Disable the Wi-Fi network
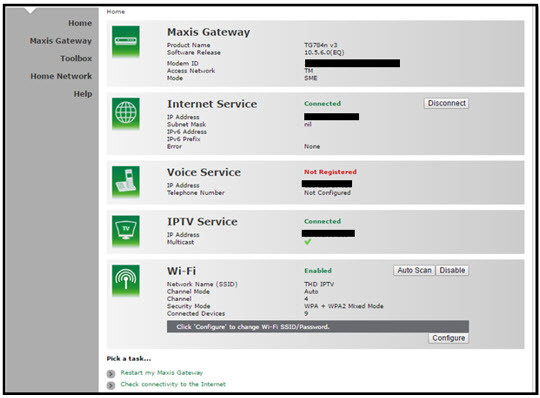Image resolution: width=540 pixels, height=398 pixels. pyautogui.click(x=452, y=270)
